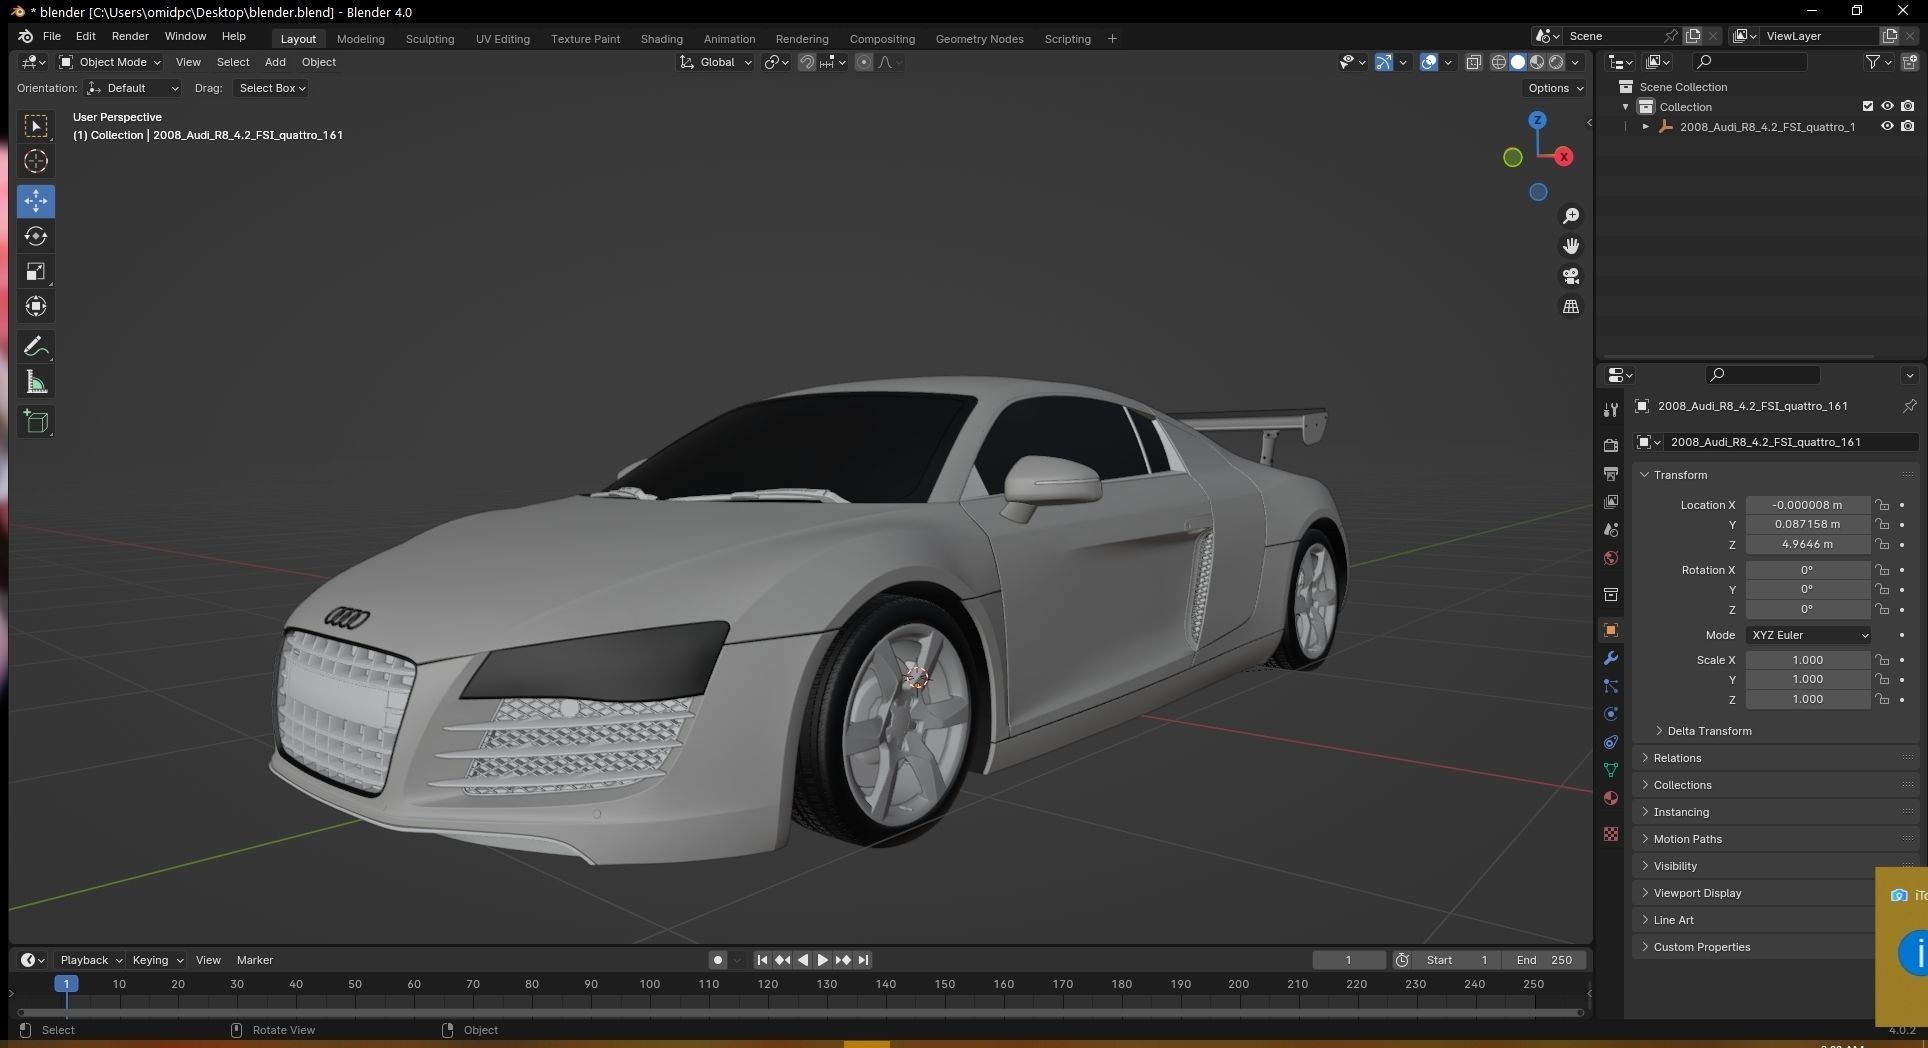Click the Scale Z value field
This screenshot has height=1048, width=1928.
pyautogui.click(x=1808, y=700)
